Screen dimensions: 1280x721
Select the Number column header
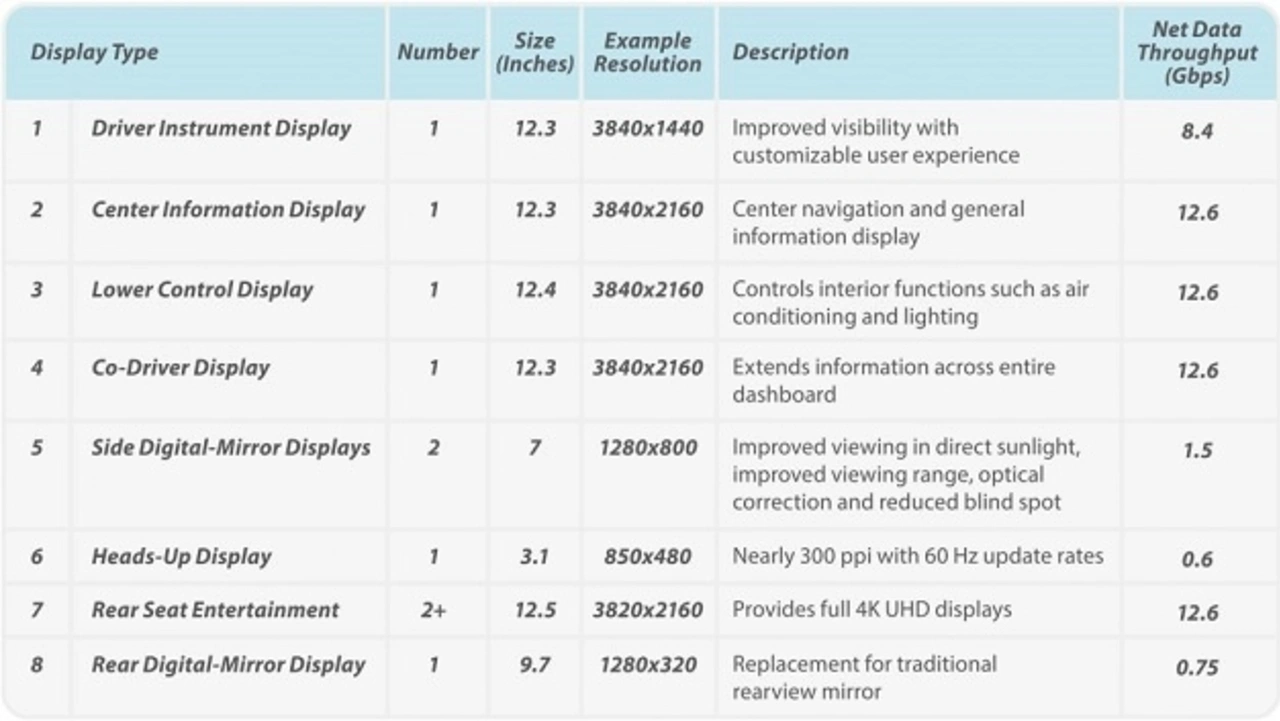[x=437, y=53]
